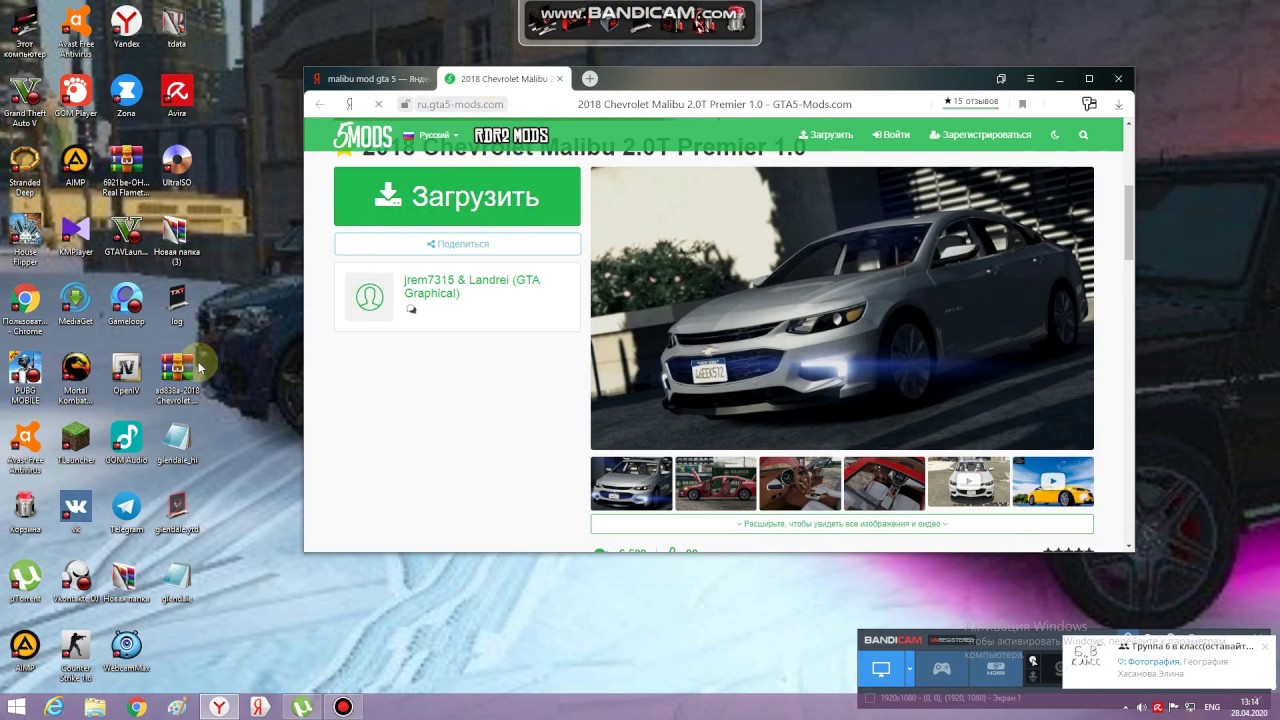Click the site search magnifier icon

[x=1083, y=135]
